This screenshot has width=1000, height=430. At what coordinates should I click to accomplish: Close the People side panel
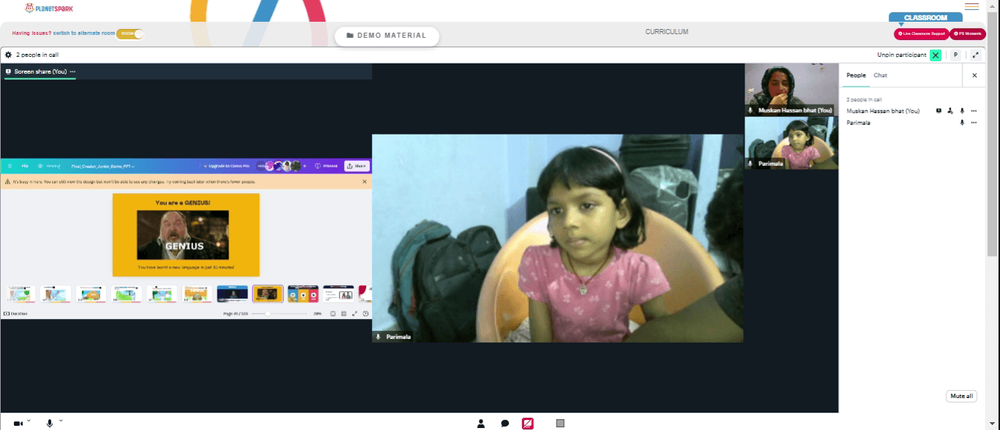(974, 75)
